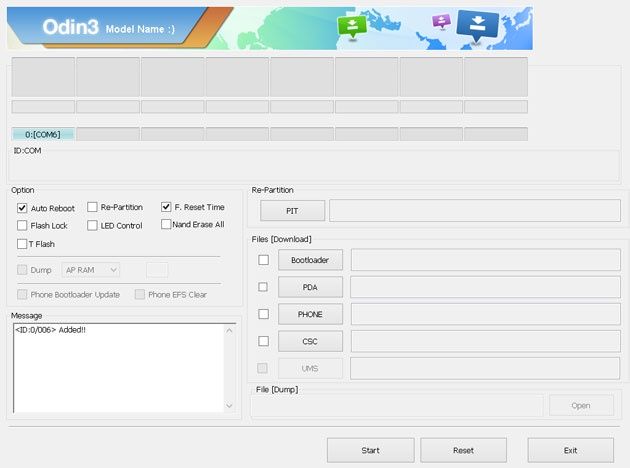Select the 0:[COM6] port indicator
This screenshot has height=468, width=630.
43,134
